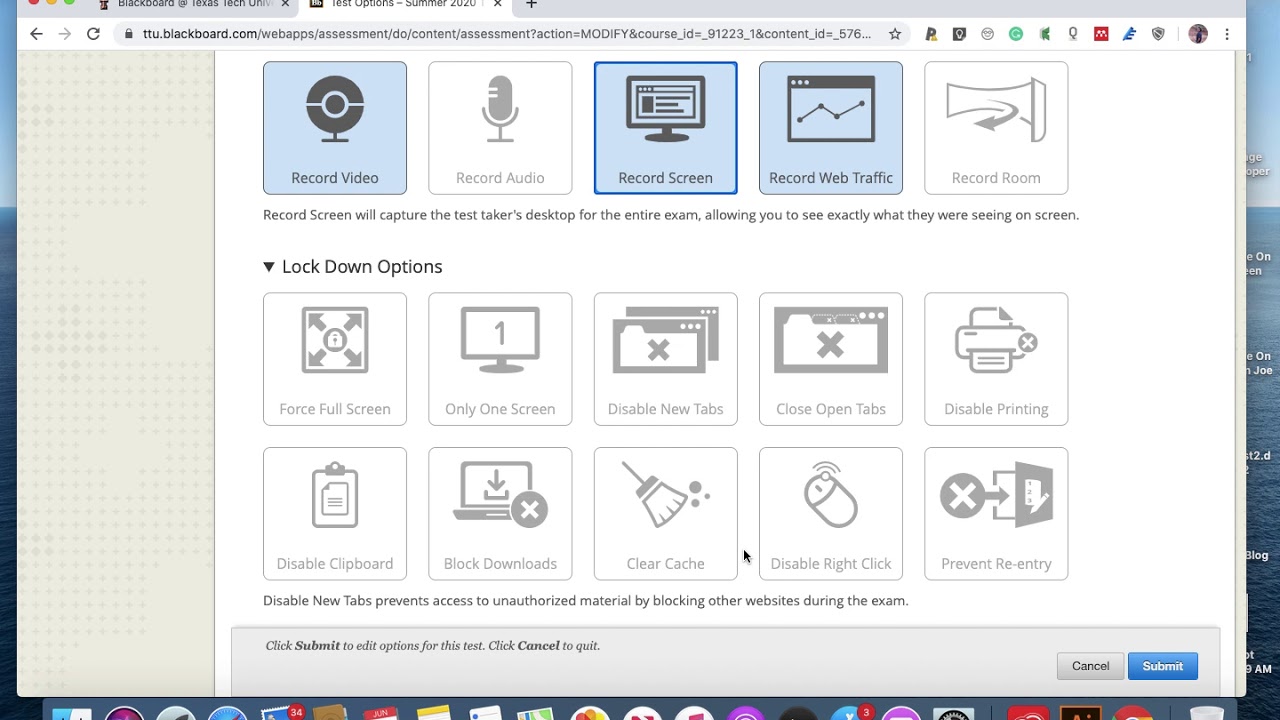
Task: Open the Chrome profile avatar
Action: (1198, 34)
